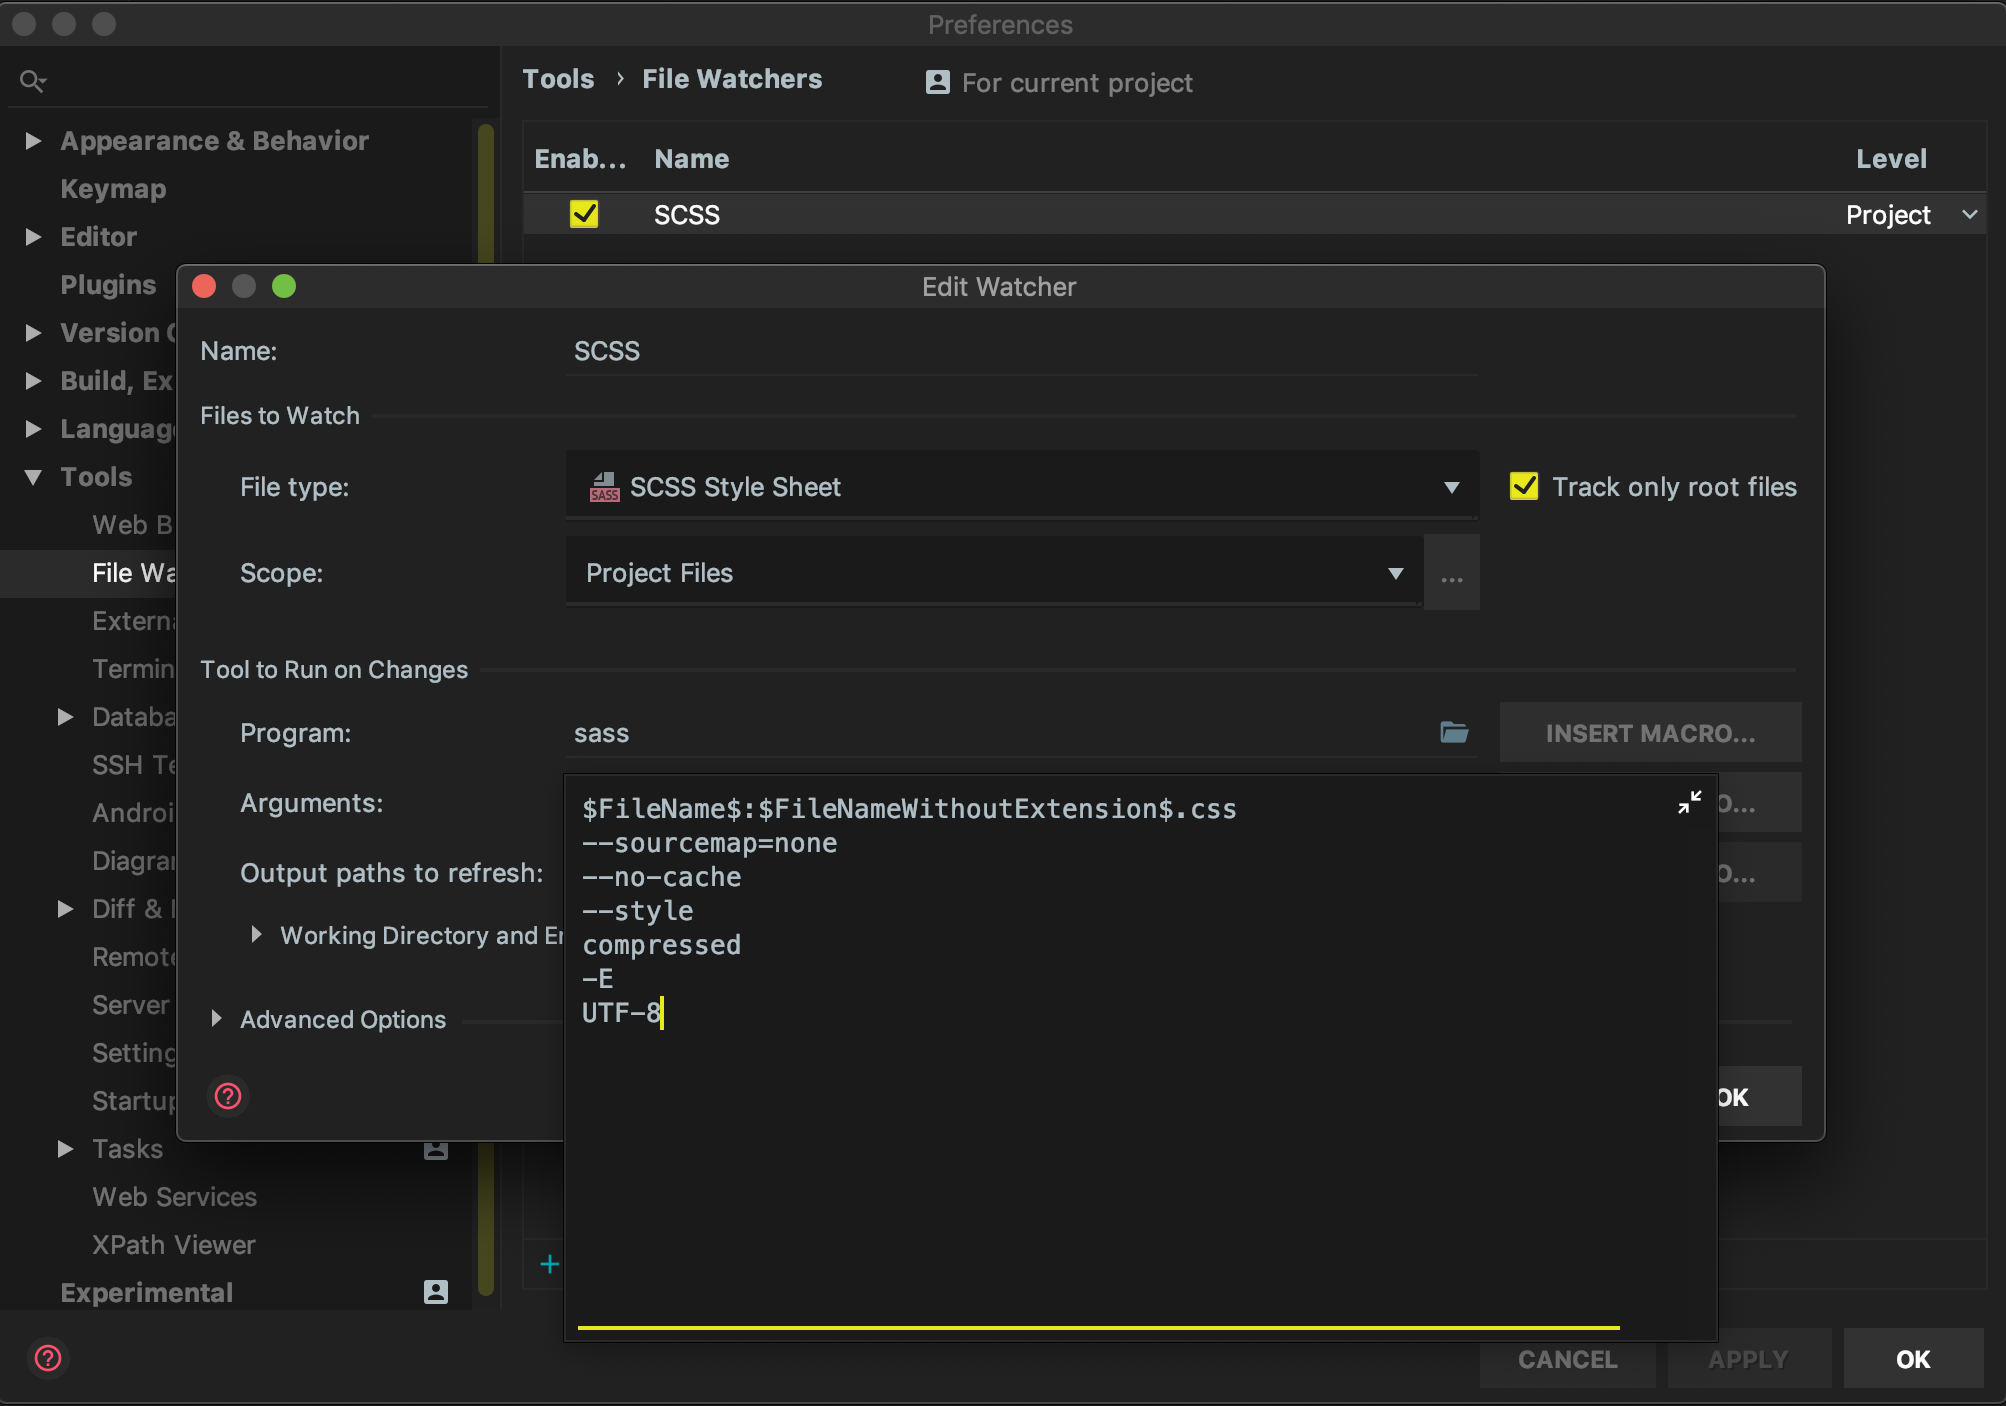Toggle Track only root files checkbox
The width and height of the screenshot is (2006, 1406).
(x=1524, y=487)
